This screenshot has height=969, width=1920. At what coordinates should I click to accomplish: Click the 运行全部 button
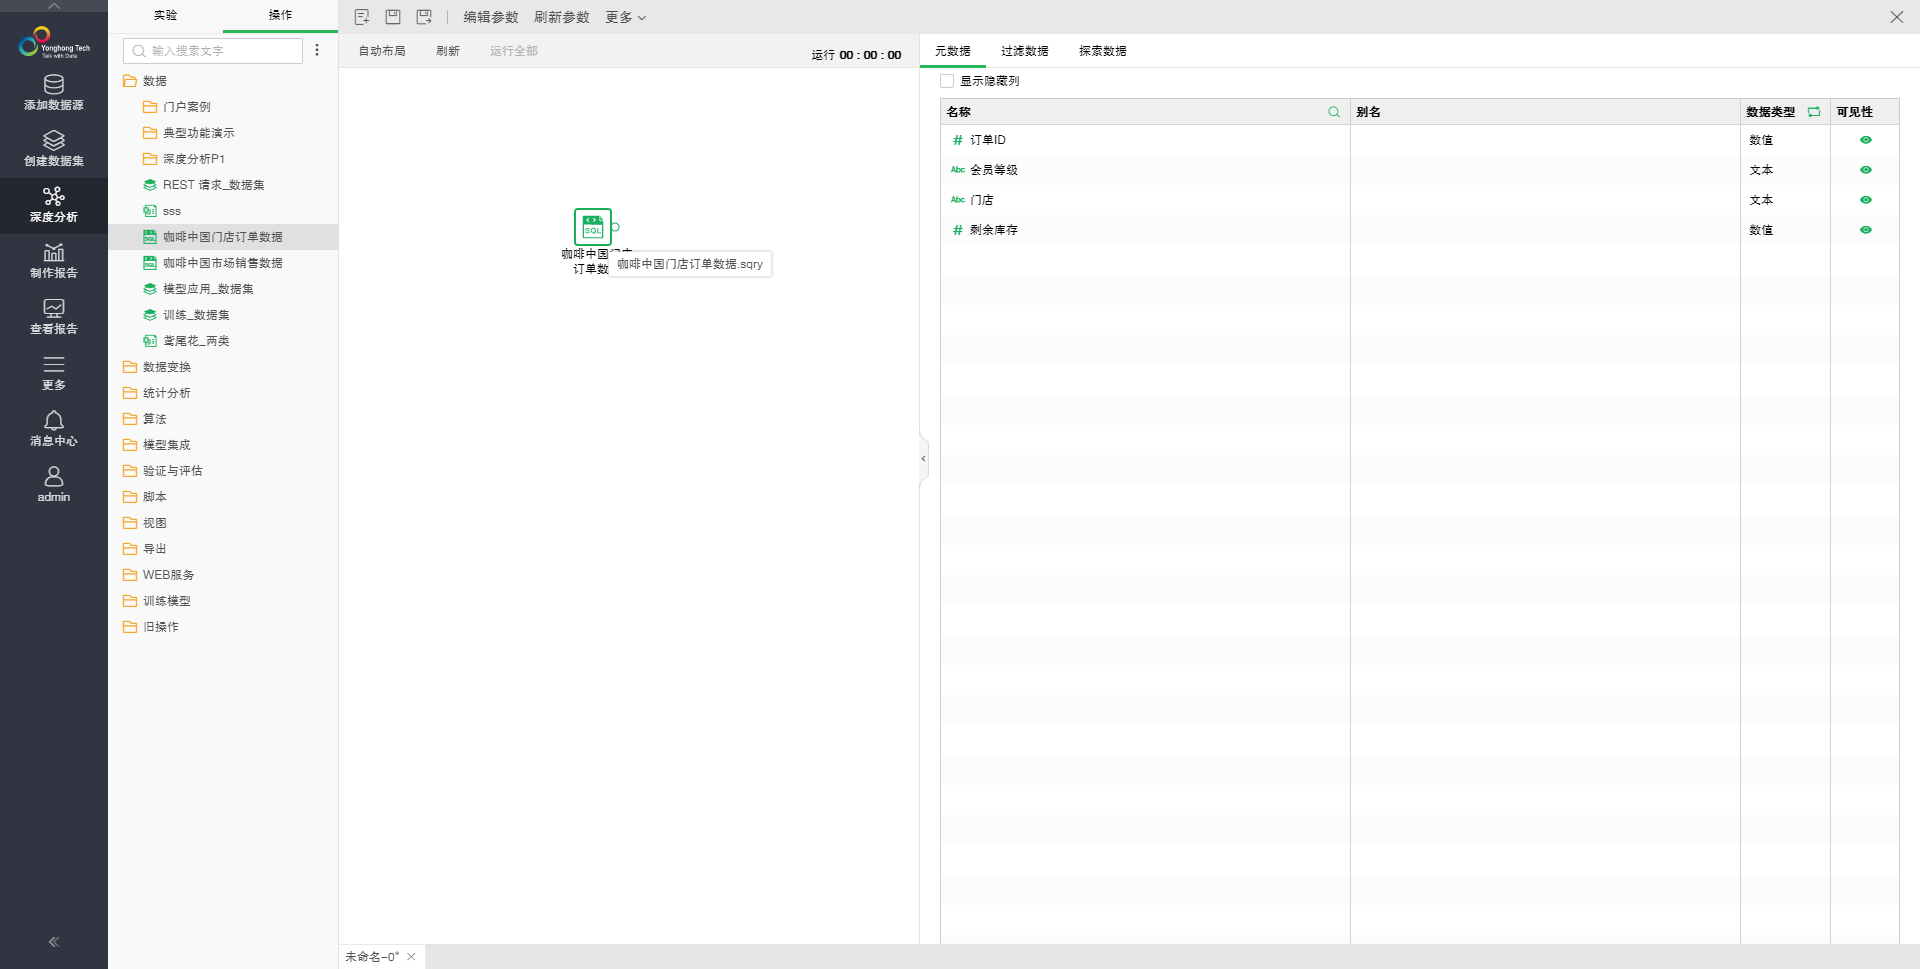pyautogui.click(x=513, y=51)
